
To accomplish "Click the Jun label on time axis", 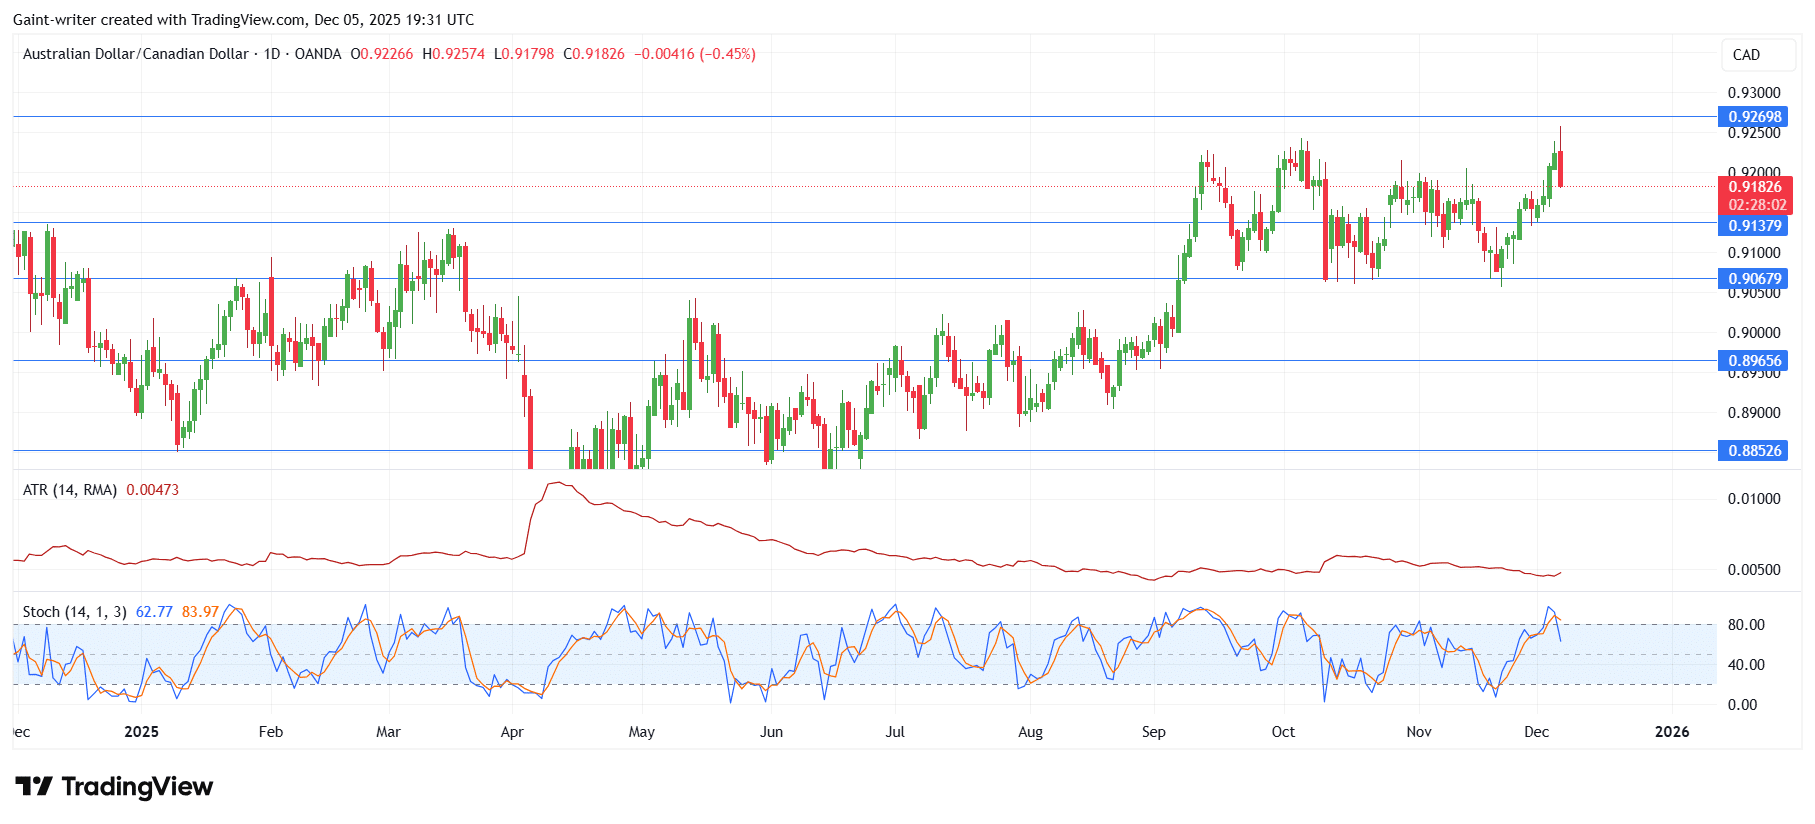I will pos(771,732).
